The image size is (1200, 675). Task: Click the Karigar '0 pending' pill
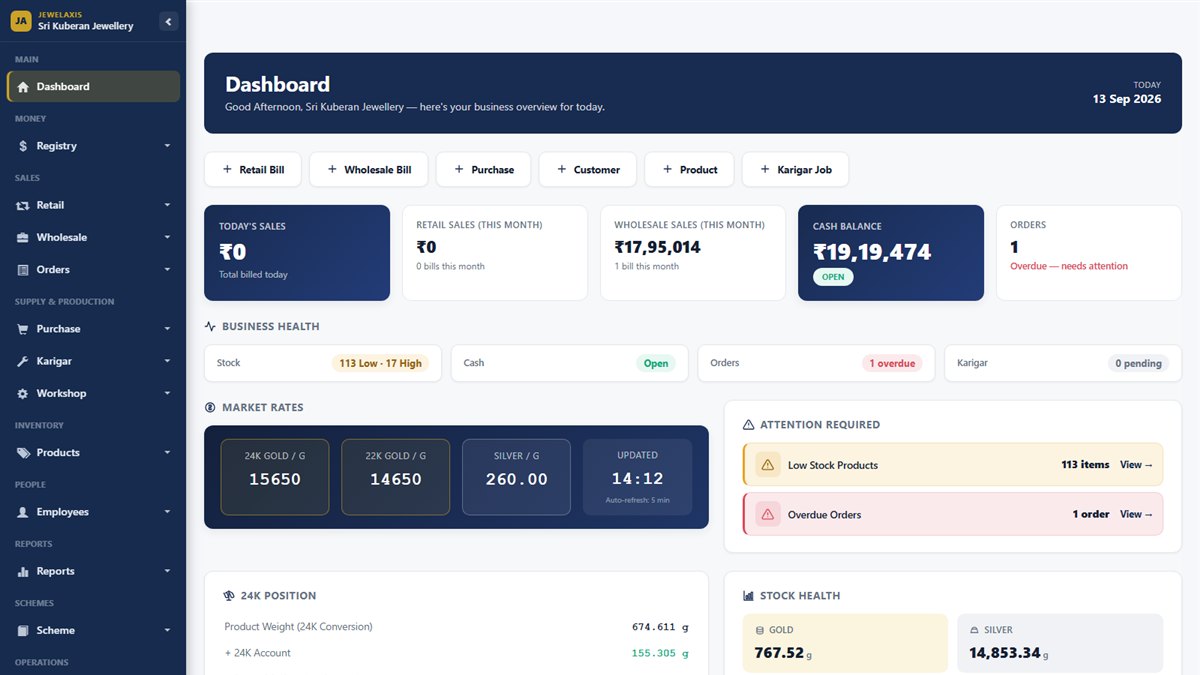click(1138, 363)
